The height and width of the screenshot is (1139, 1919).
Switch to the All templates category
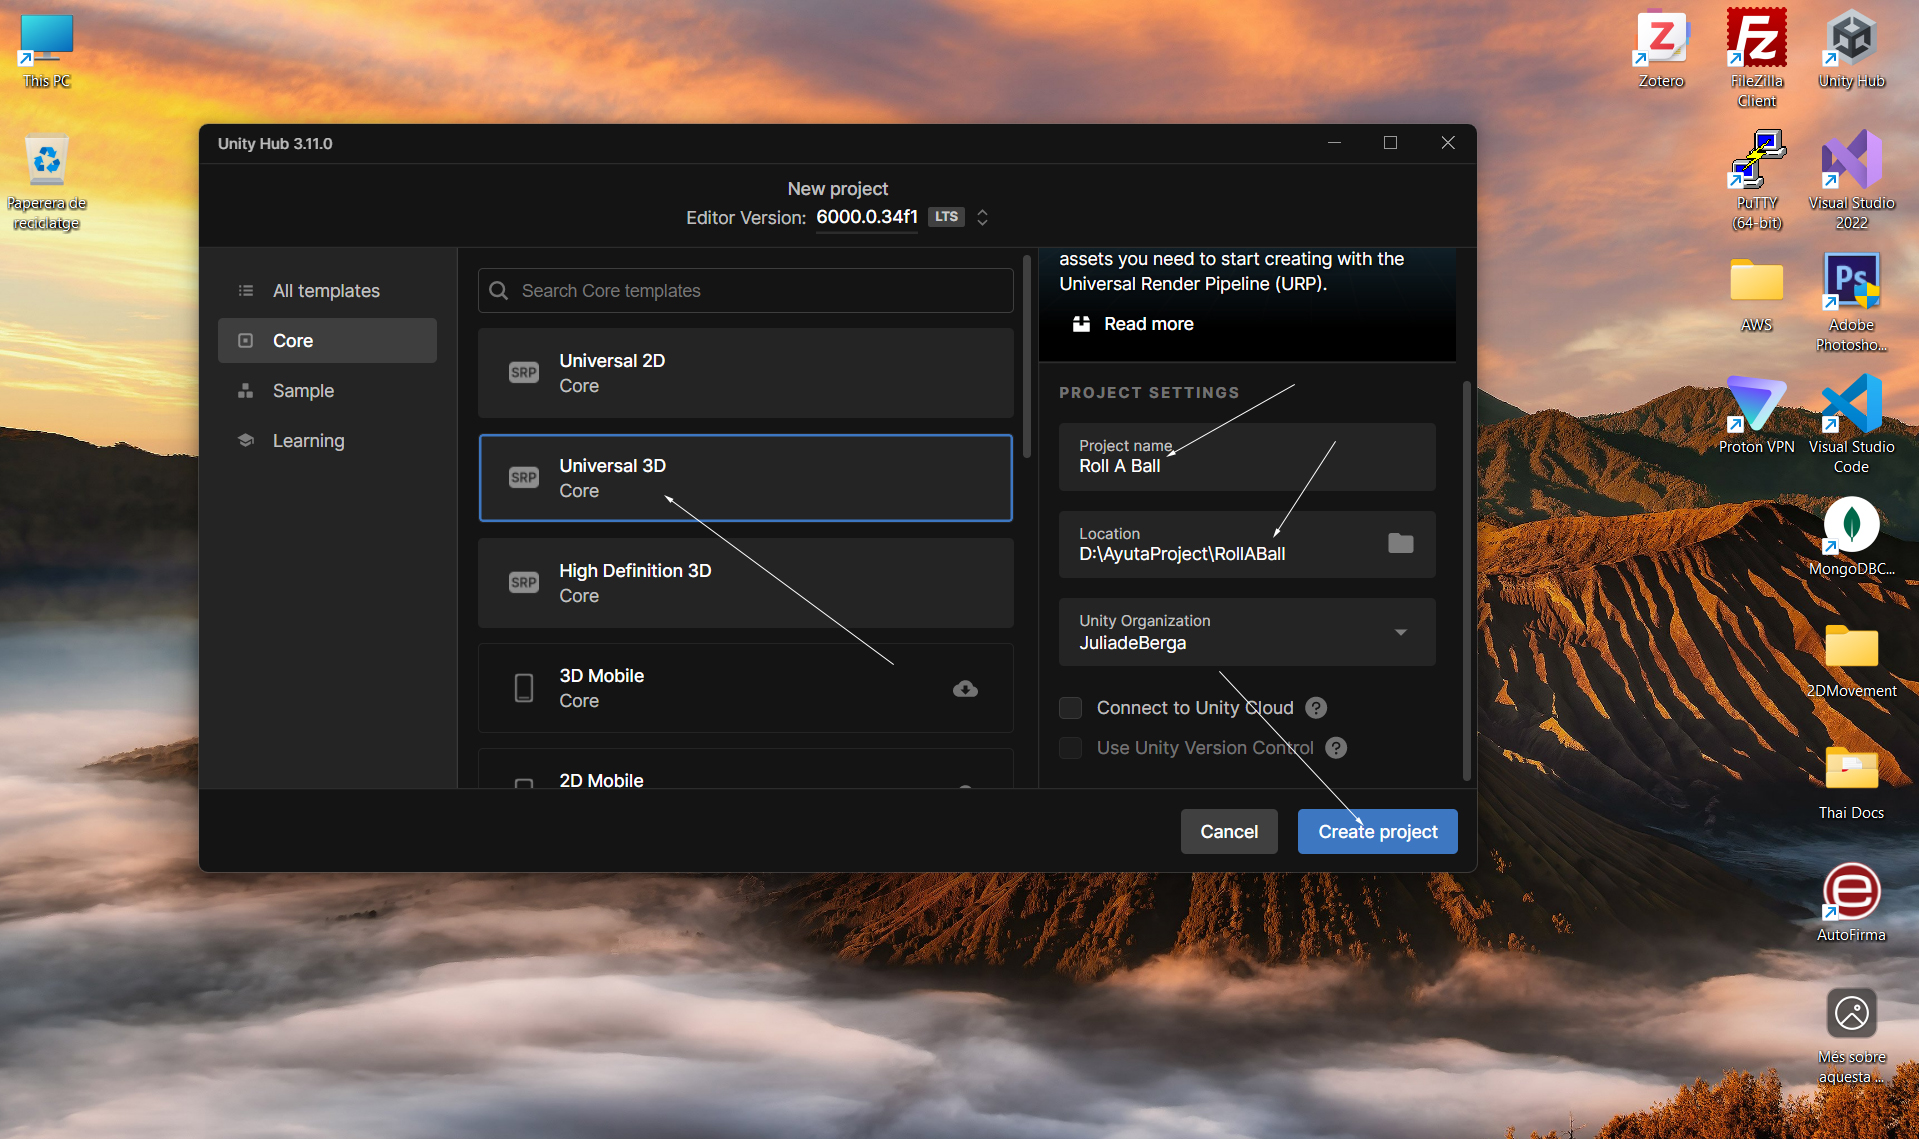pos(326,291)
